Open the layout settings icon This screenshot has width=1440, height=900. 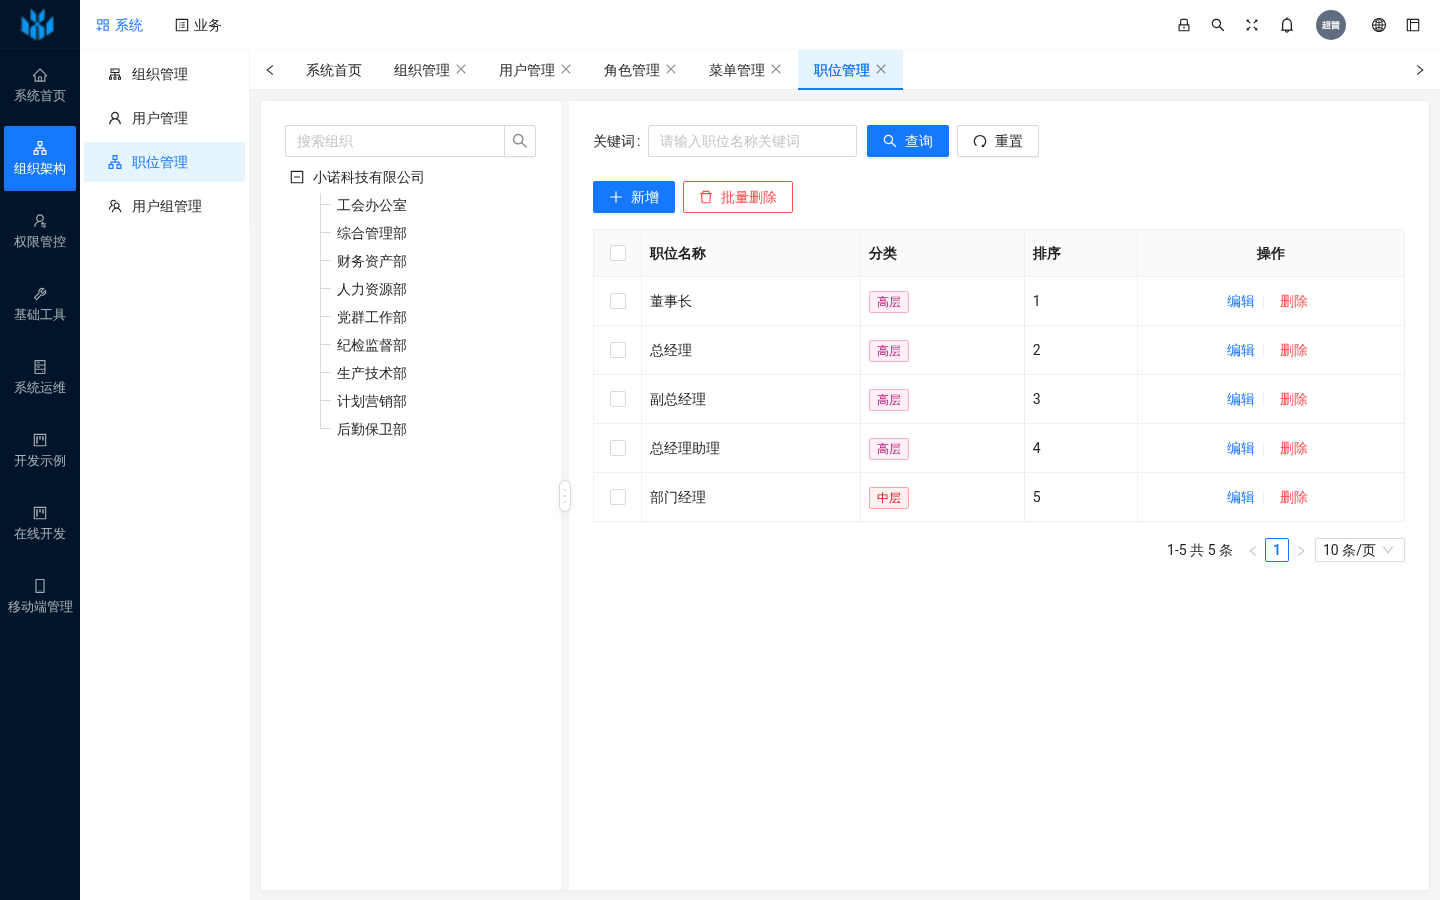click(x=1413, y=25)
